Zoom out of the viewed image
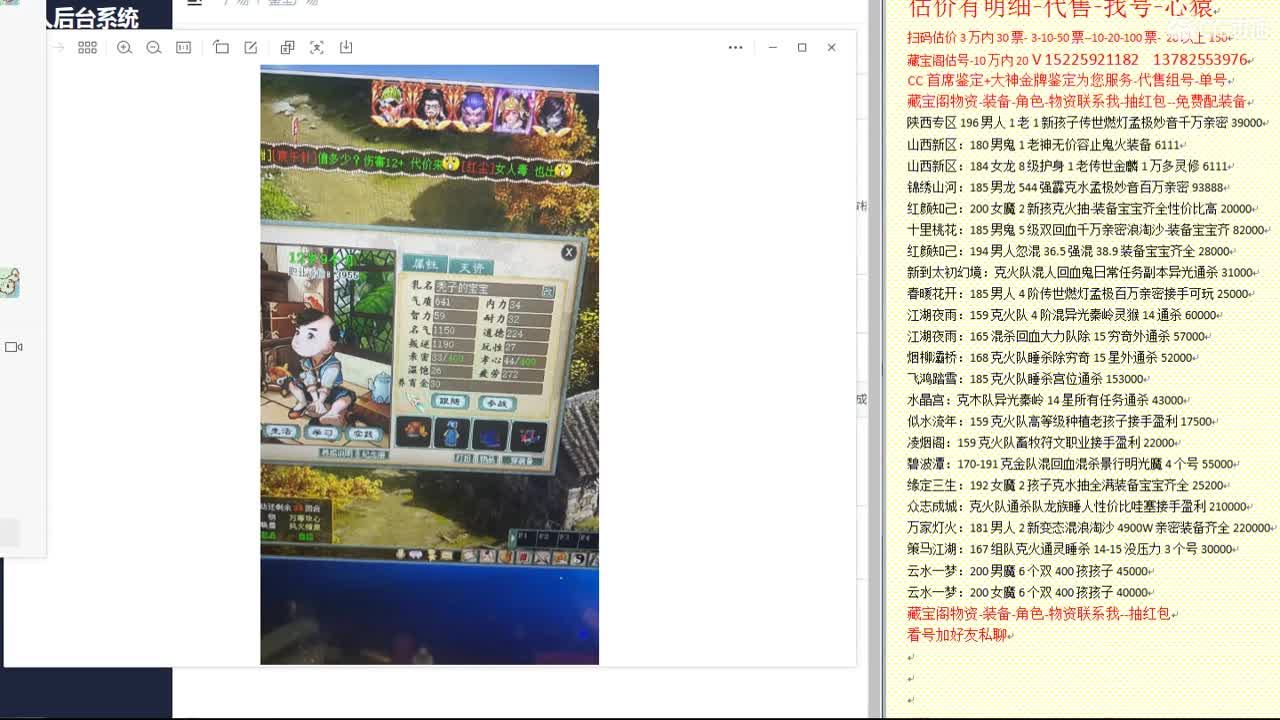Image resolution: width=1280 pixels, height=720 pixels. (x=154, y=47)
